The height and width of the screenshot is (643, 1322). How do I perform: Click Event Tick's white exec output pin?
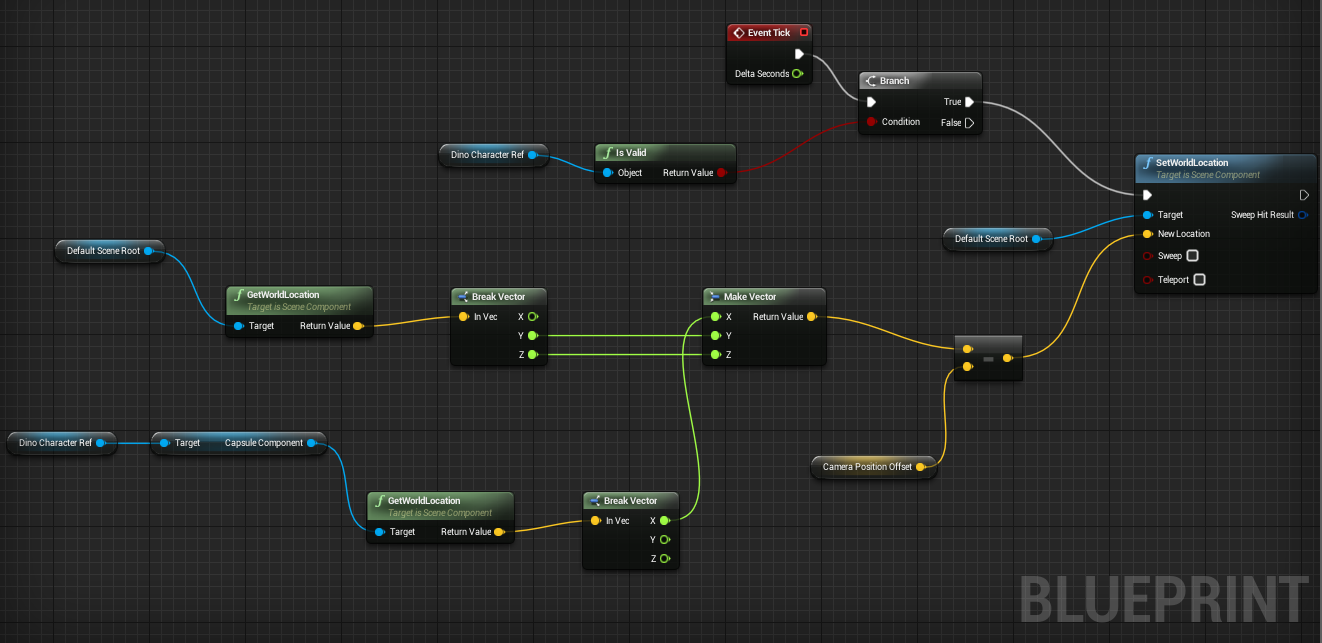point(799,54)
